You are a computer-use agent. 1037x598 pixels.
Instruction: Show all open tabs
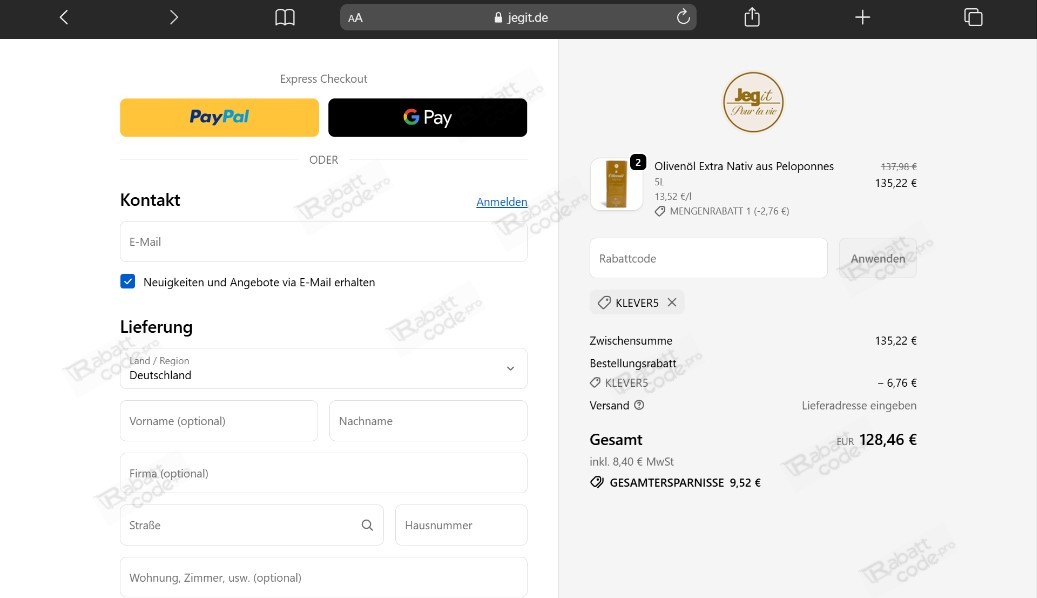(x=971, y=17)
